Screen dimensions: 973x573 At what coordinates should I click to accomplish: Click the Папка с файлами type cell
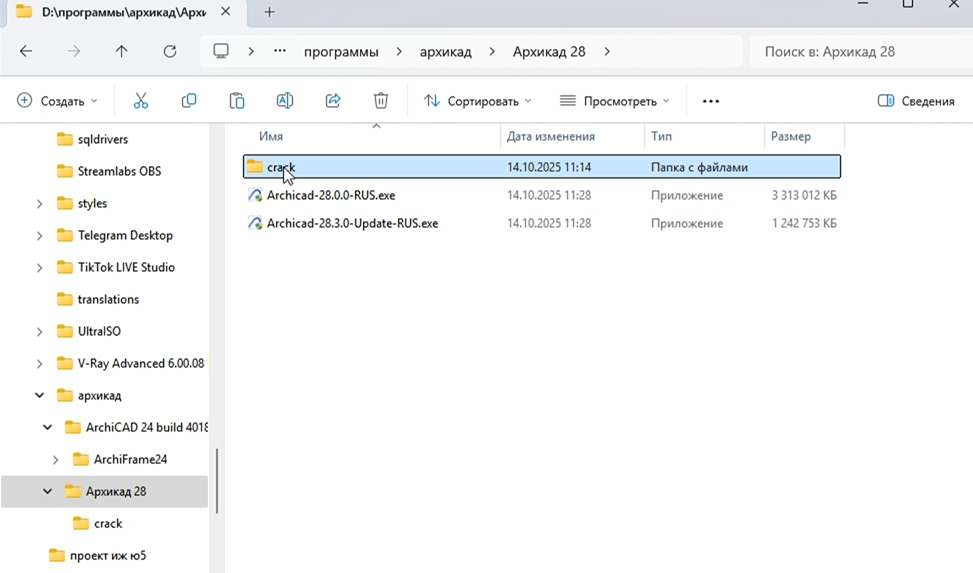click(699, 167)
